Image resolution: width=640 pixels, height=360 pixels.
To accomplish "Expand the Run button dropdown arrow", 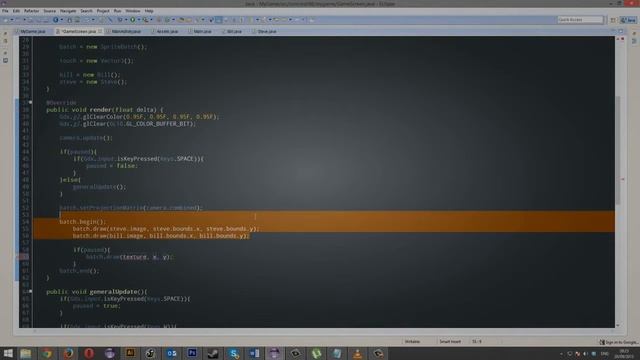I will click(x=139, y=20).
